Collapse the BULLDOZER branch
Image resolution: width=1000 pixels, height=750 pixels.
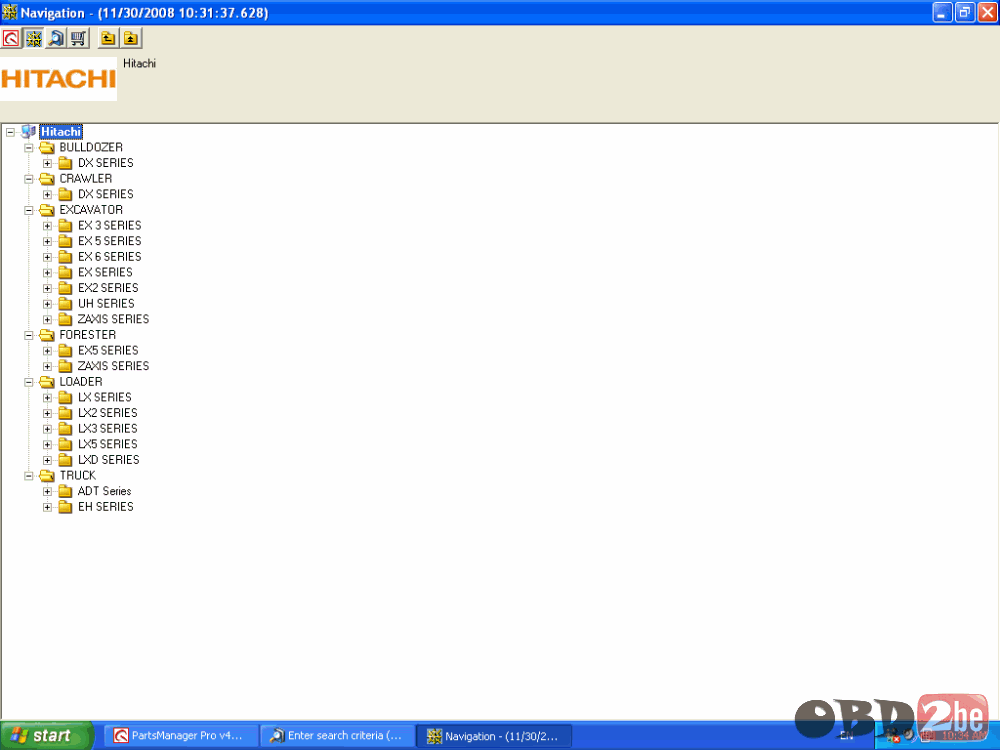29,148
